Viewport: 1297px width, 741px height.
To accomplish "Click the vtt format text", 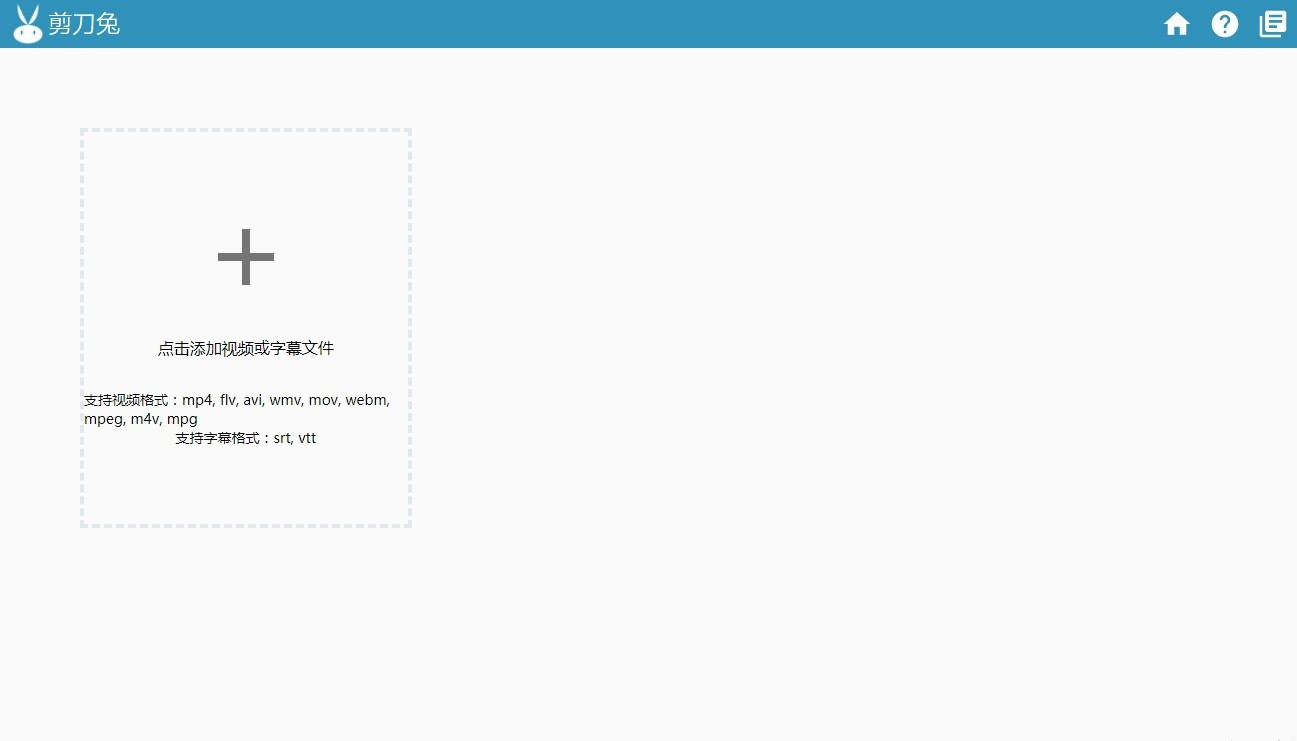I will point(307,438).
